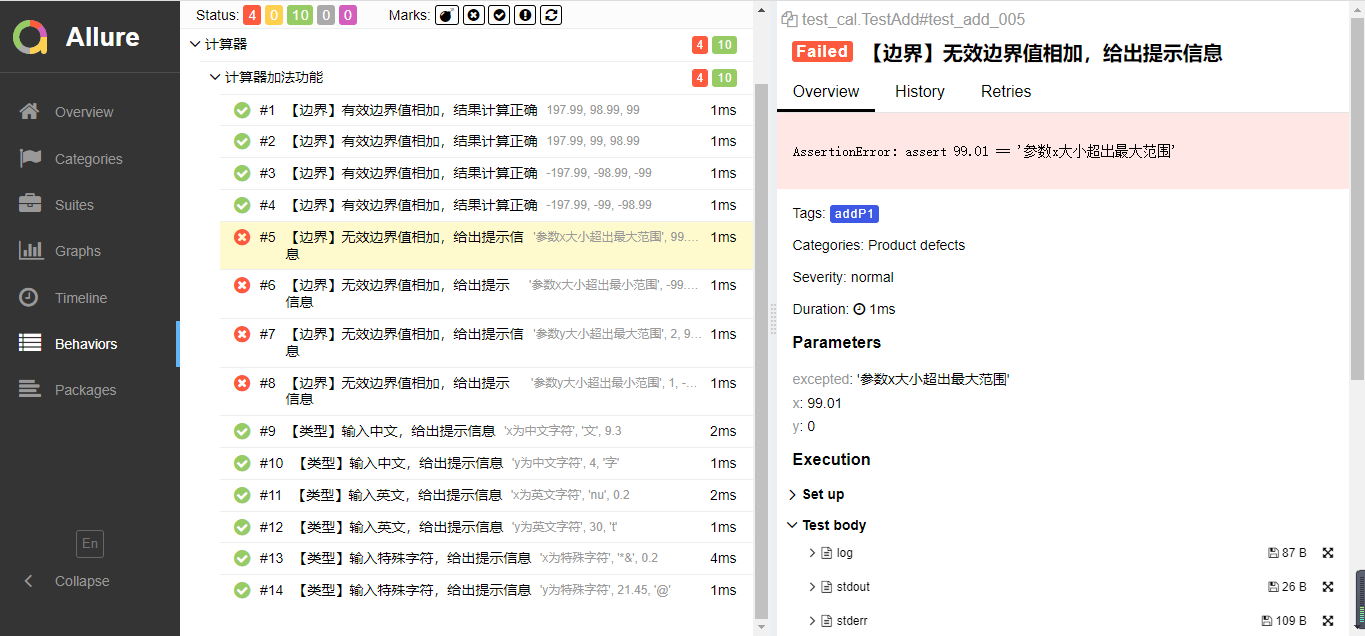Toggle the purple unknown status filter
Image resolution: width=1365 pixels, height=636 pixels.
(347, 15)
